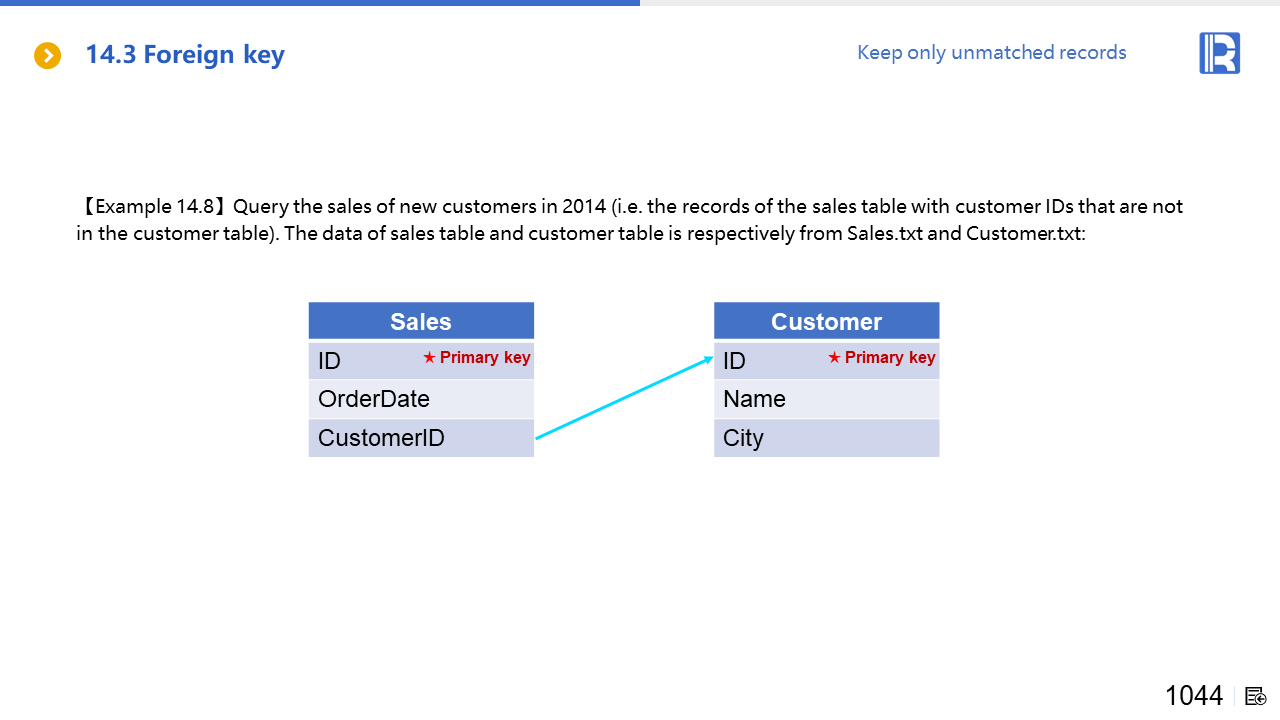Click the orange chevron icon beside the section title

[x=47, y=55]
